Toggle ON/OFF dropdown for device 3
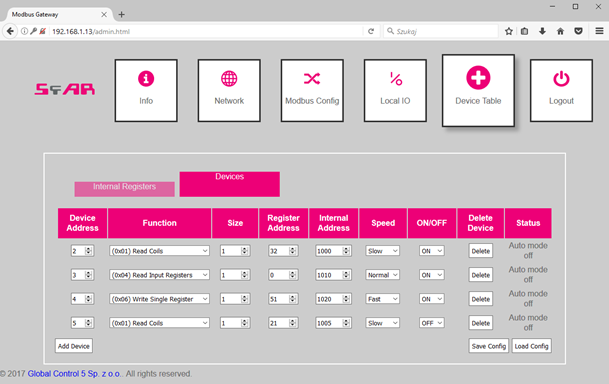This screenshot has width=609, height=384. tap(432, 275)
